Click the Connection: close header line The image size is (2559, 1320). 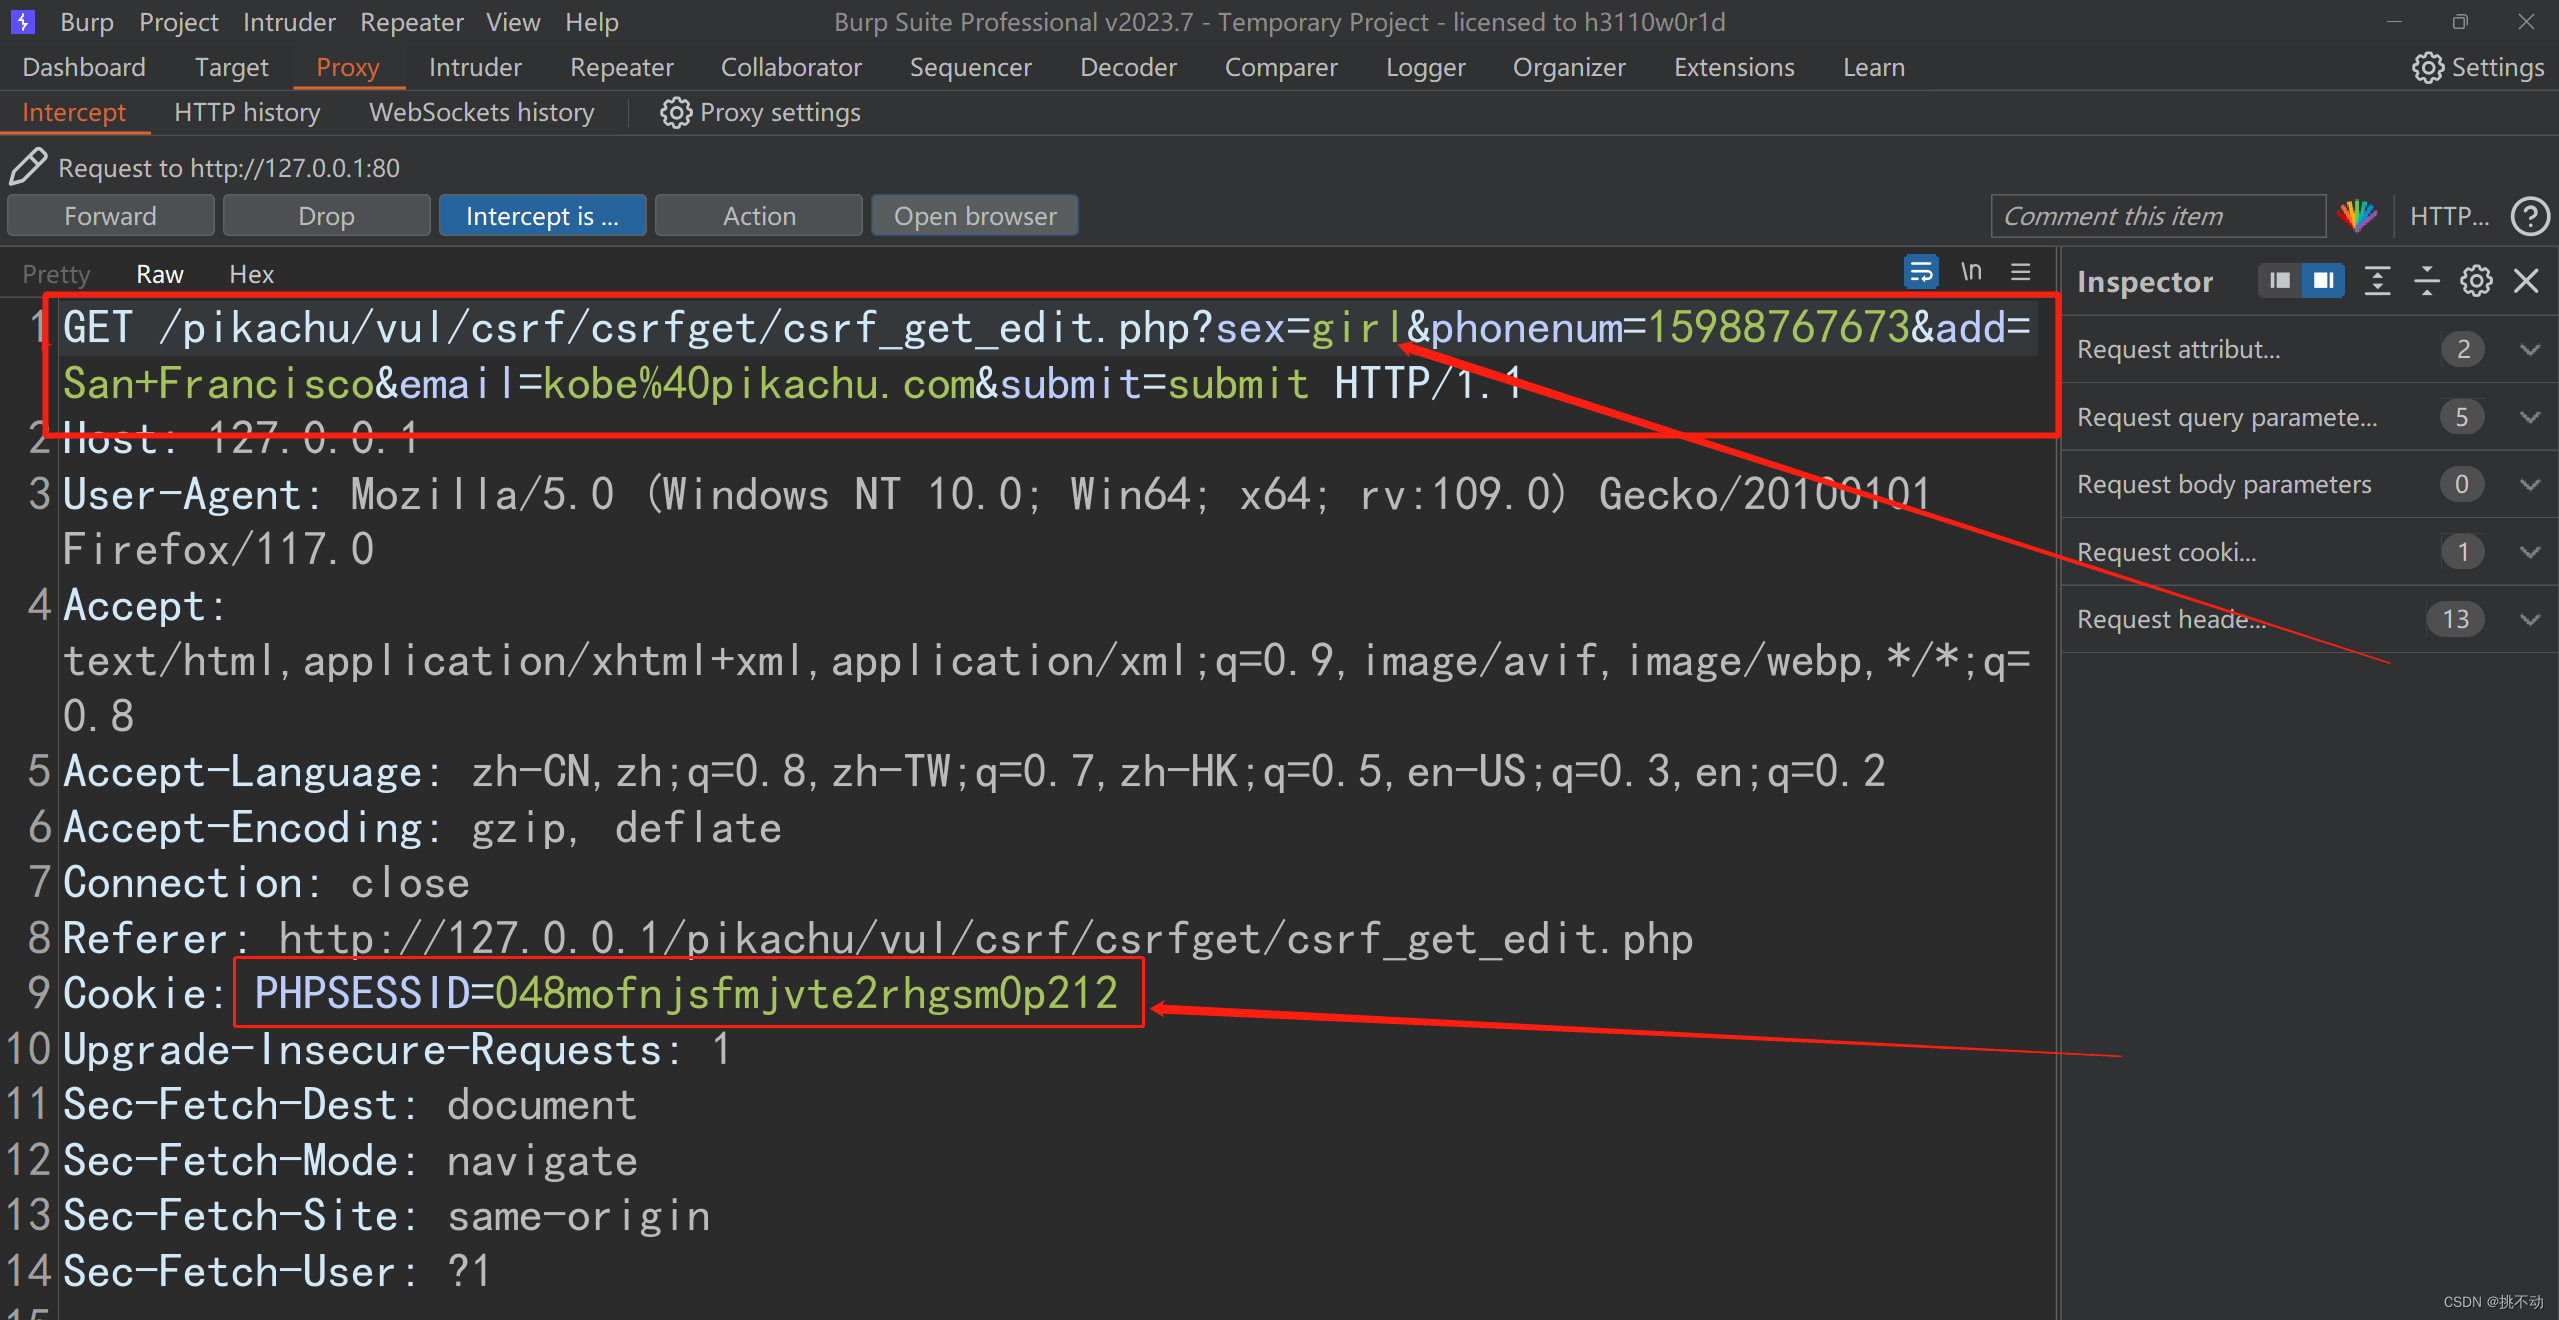(x=266, y=883)
